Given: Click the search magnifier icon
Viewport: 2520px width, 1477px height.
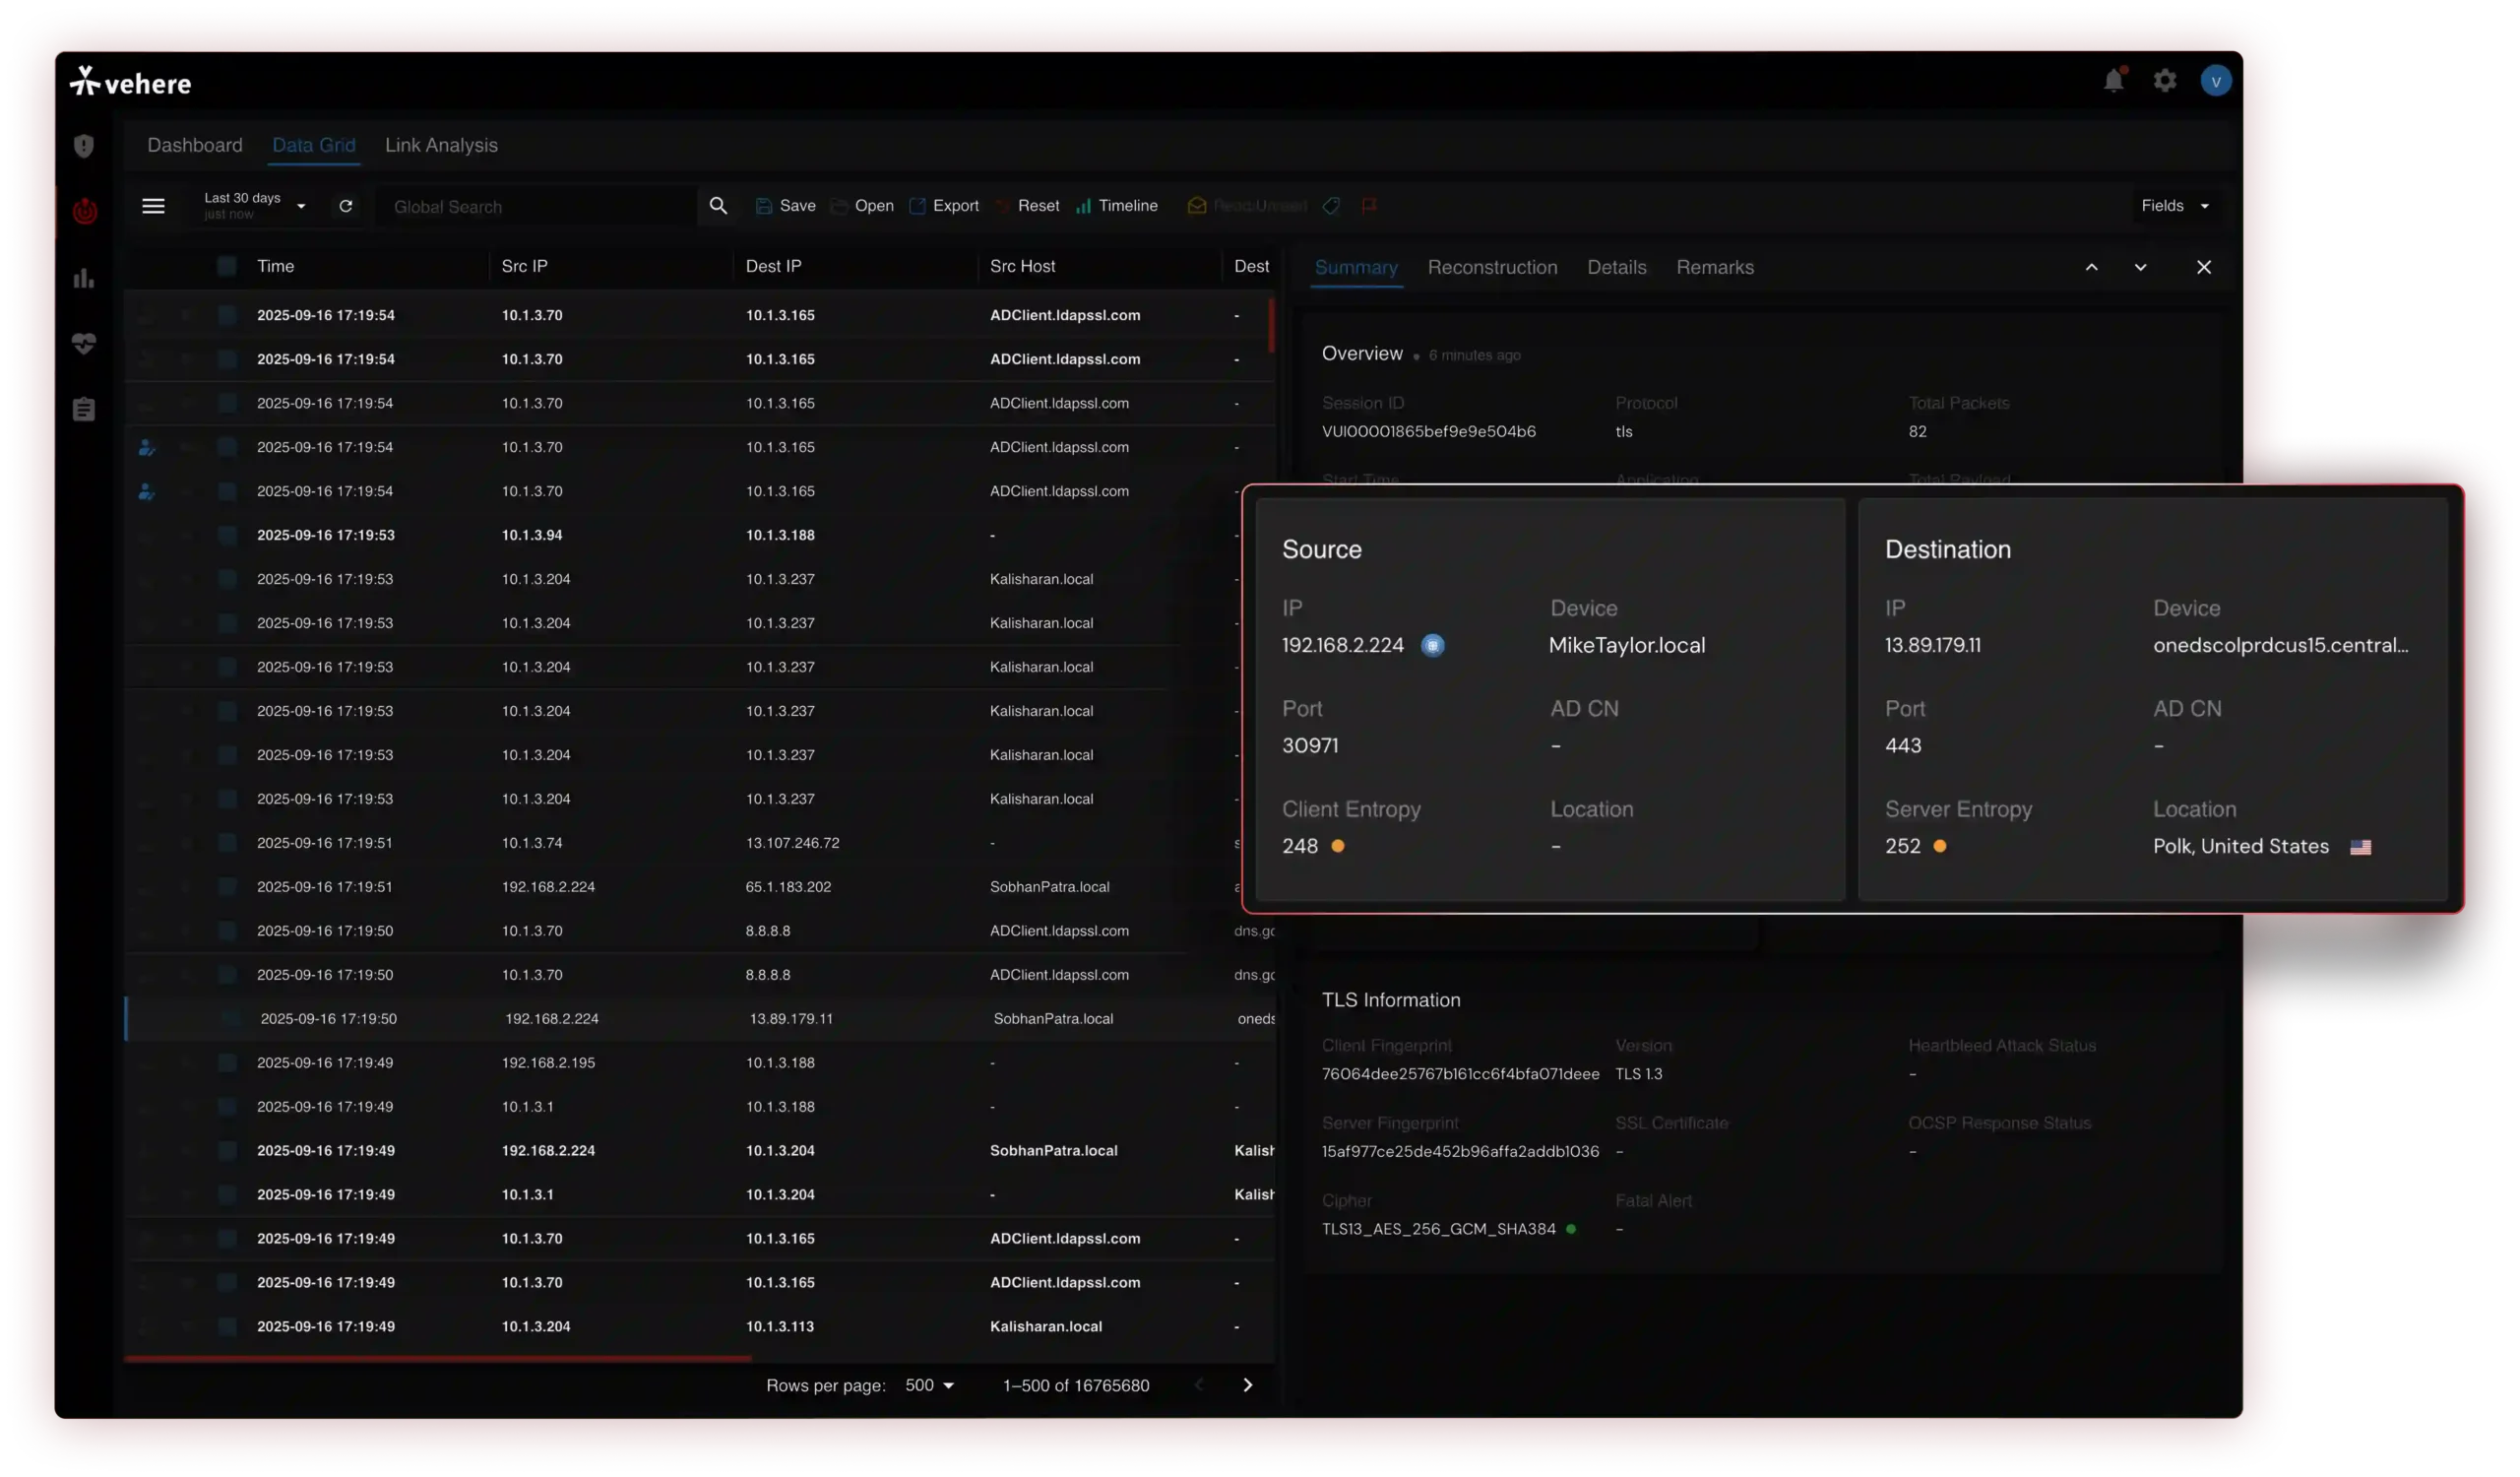Looking at the screenshot, I should 718,206.
